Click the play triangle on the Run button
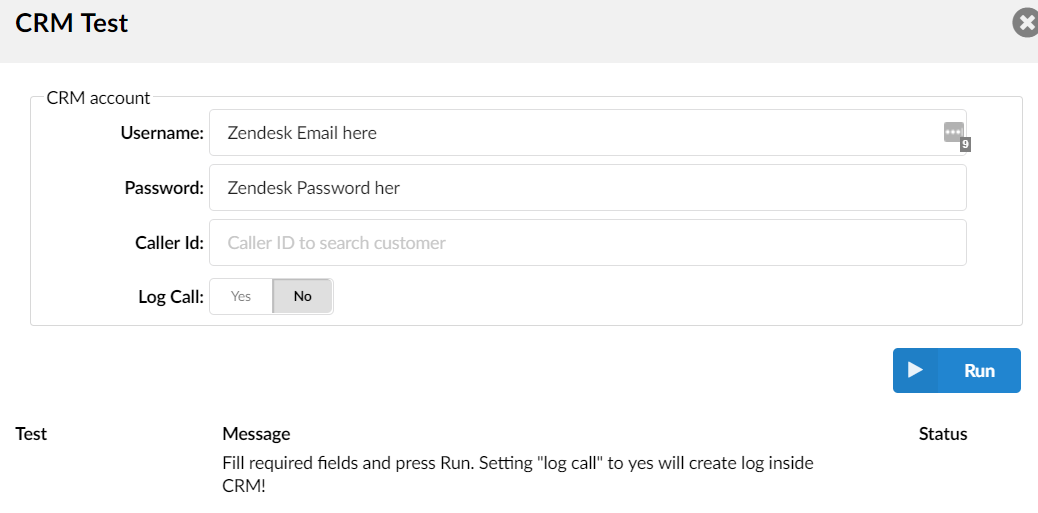 [x=915, y=370]
